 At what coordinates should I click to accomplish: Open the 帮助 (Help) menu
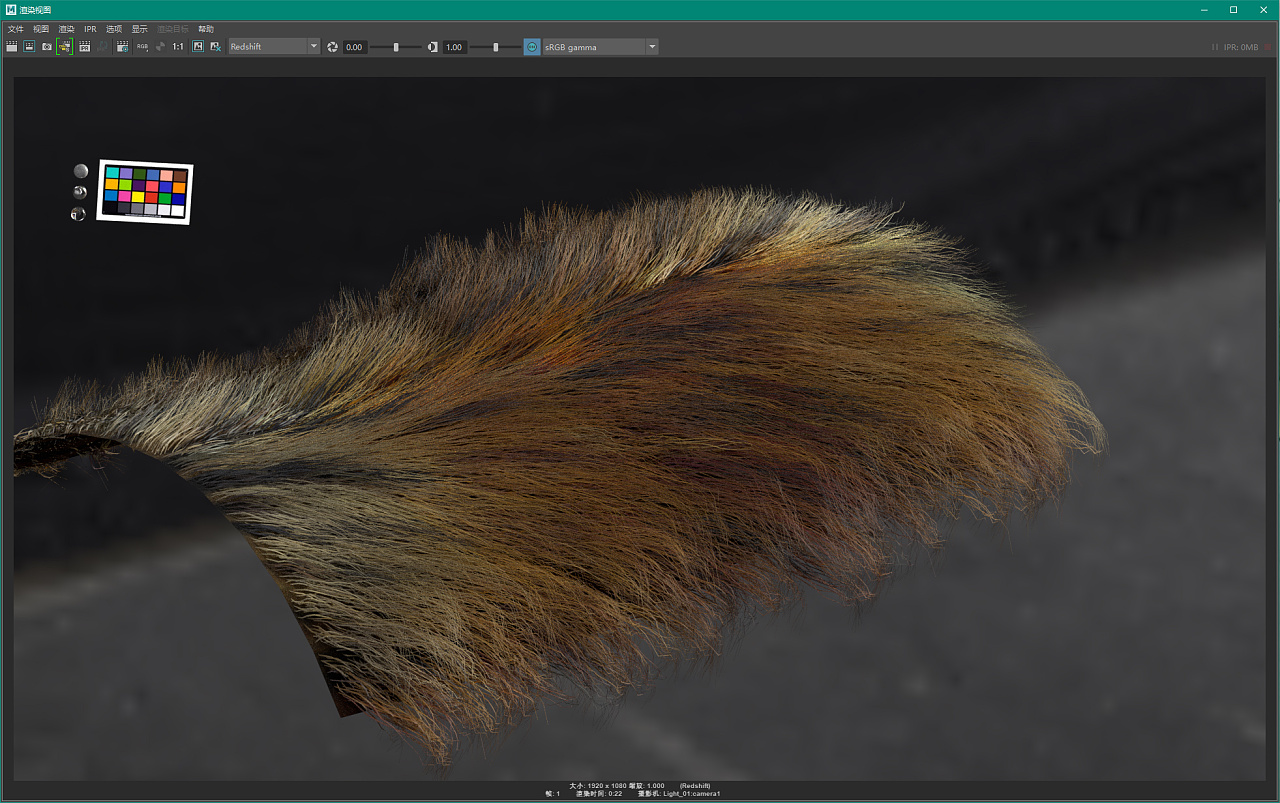(x=205, y=29)
